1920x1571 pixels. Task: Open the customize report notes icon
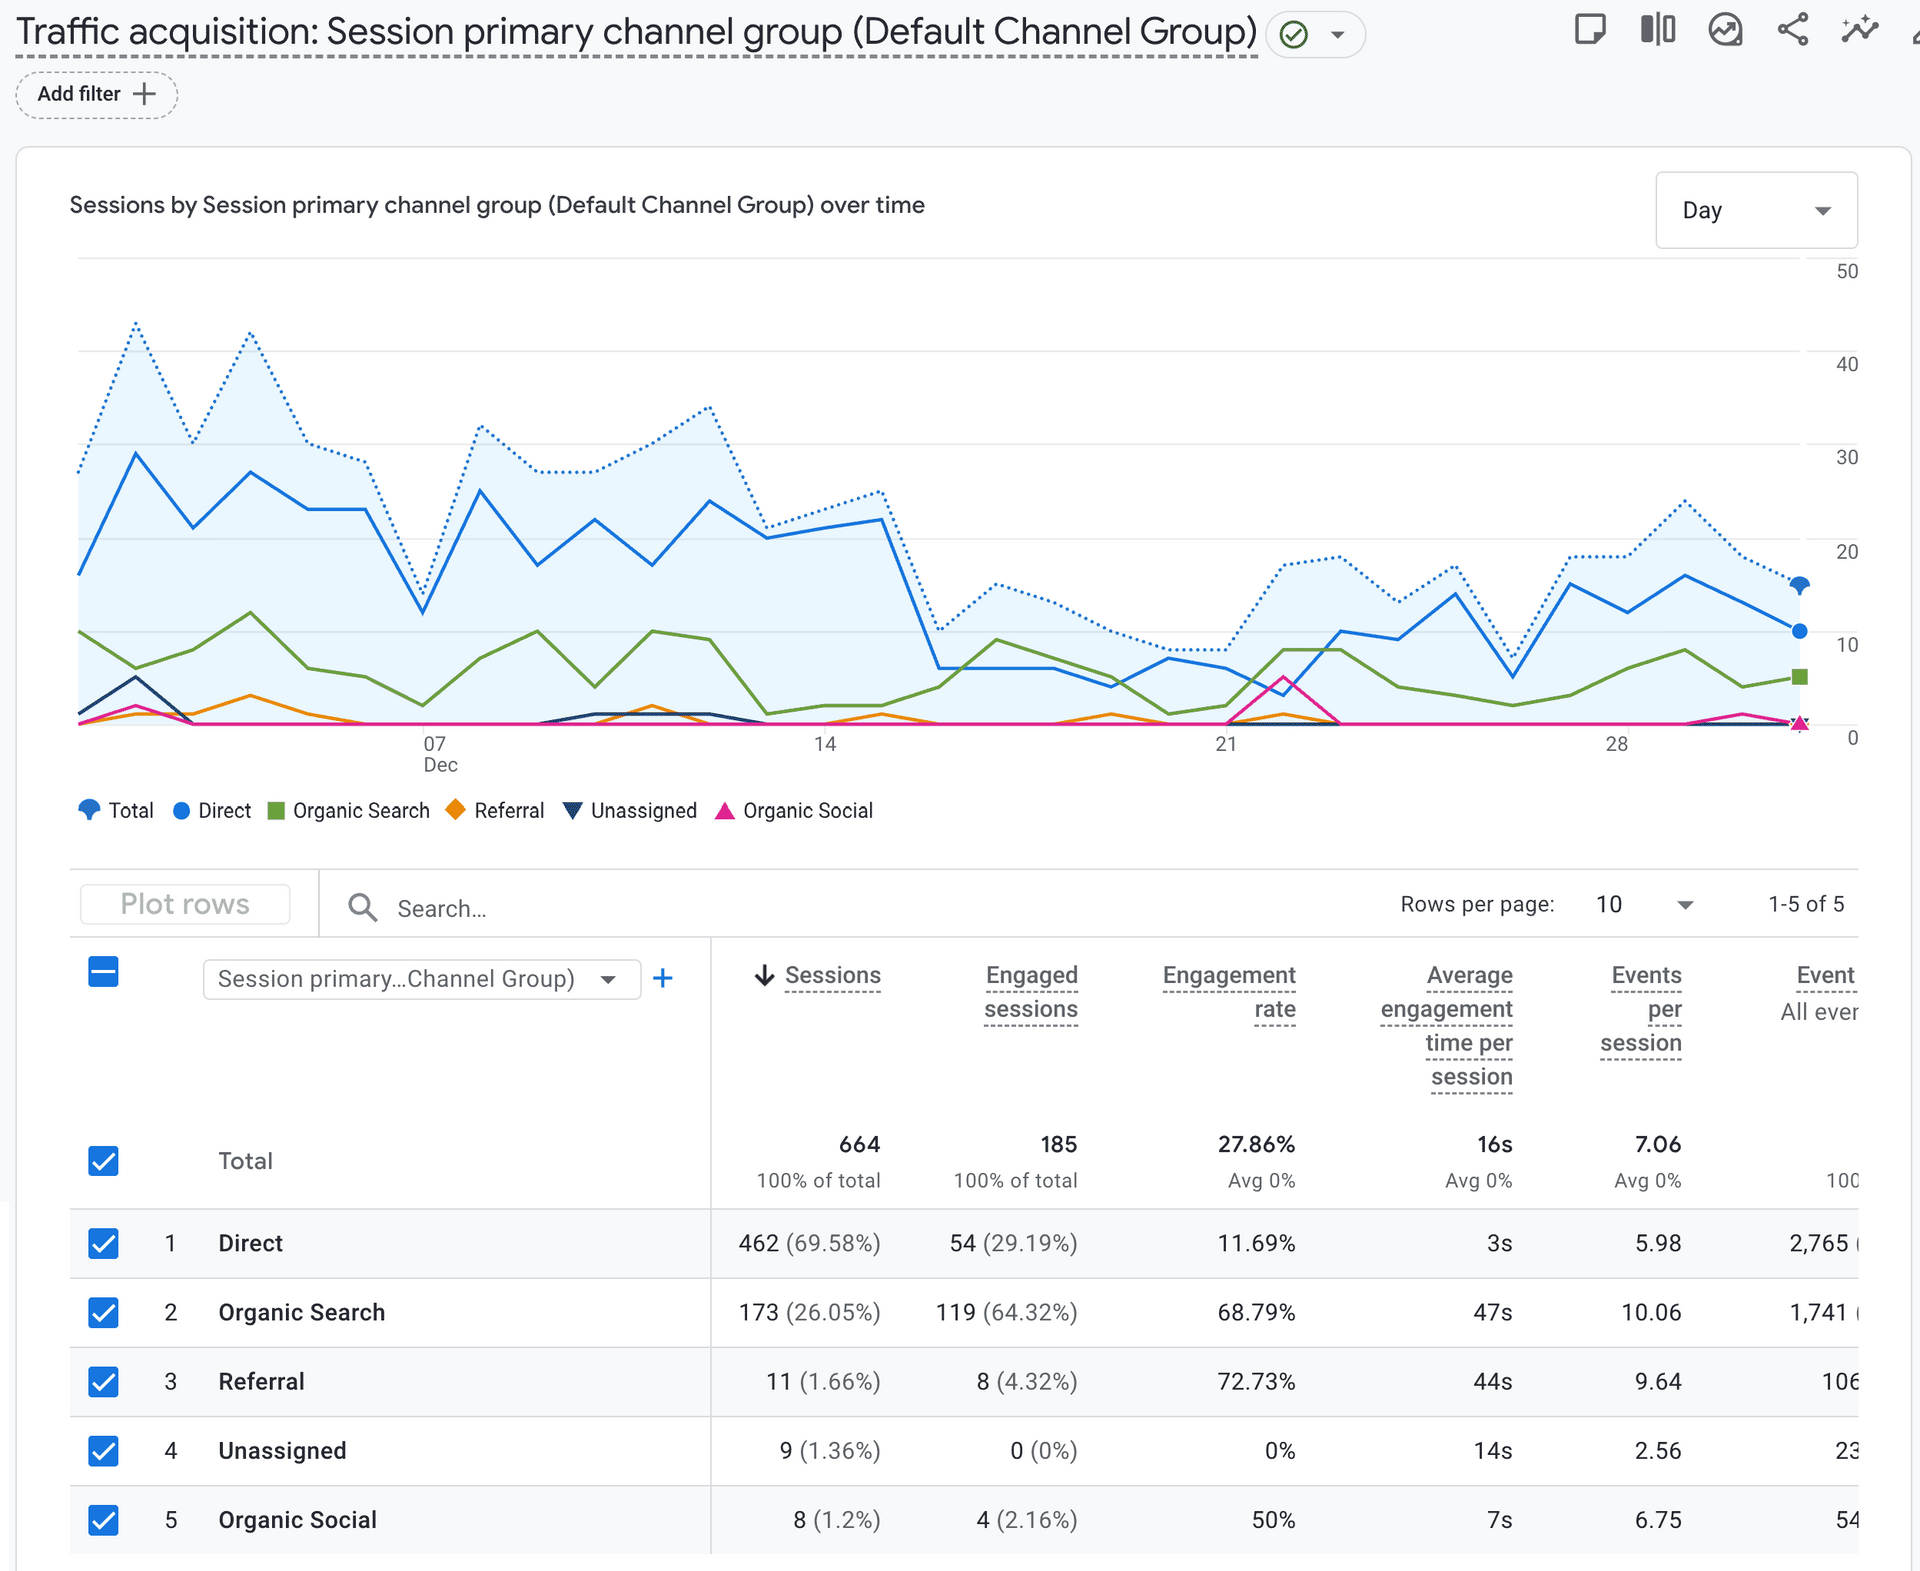click(1589, 30)
